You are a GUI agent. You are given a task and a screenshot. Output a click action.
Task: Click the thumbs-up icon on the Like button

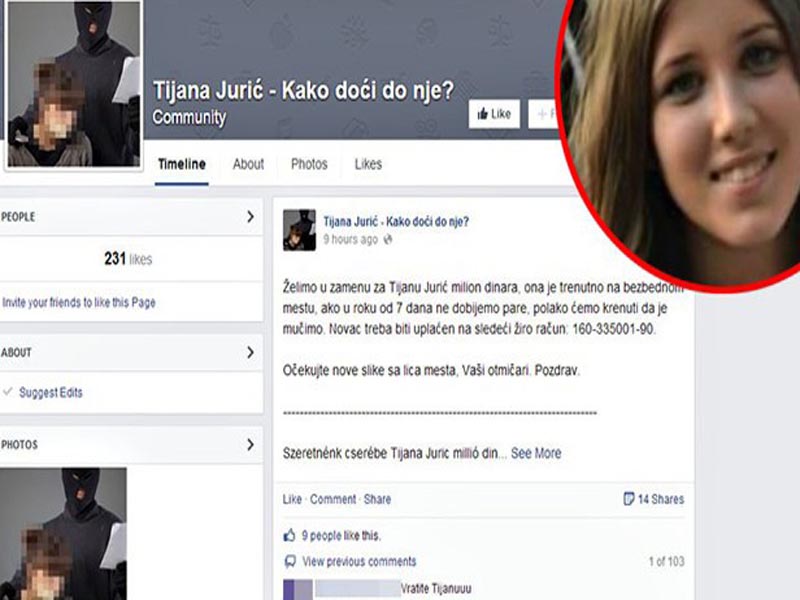(483, 112)
